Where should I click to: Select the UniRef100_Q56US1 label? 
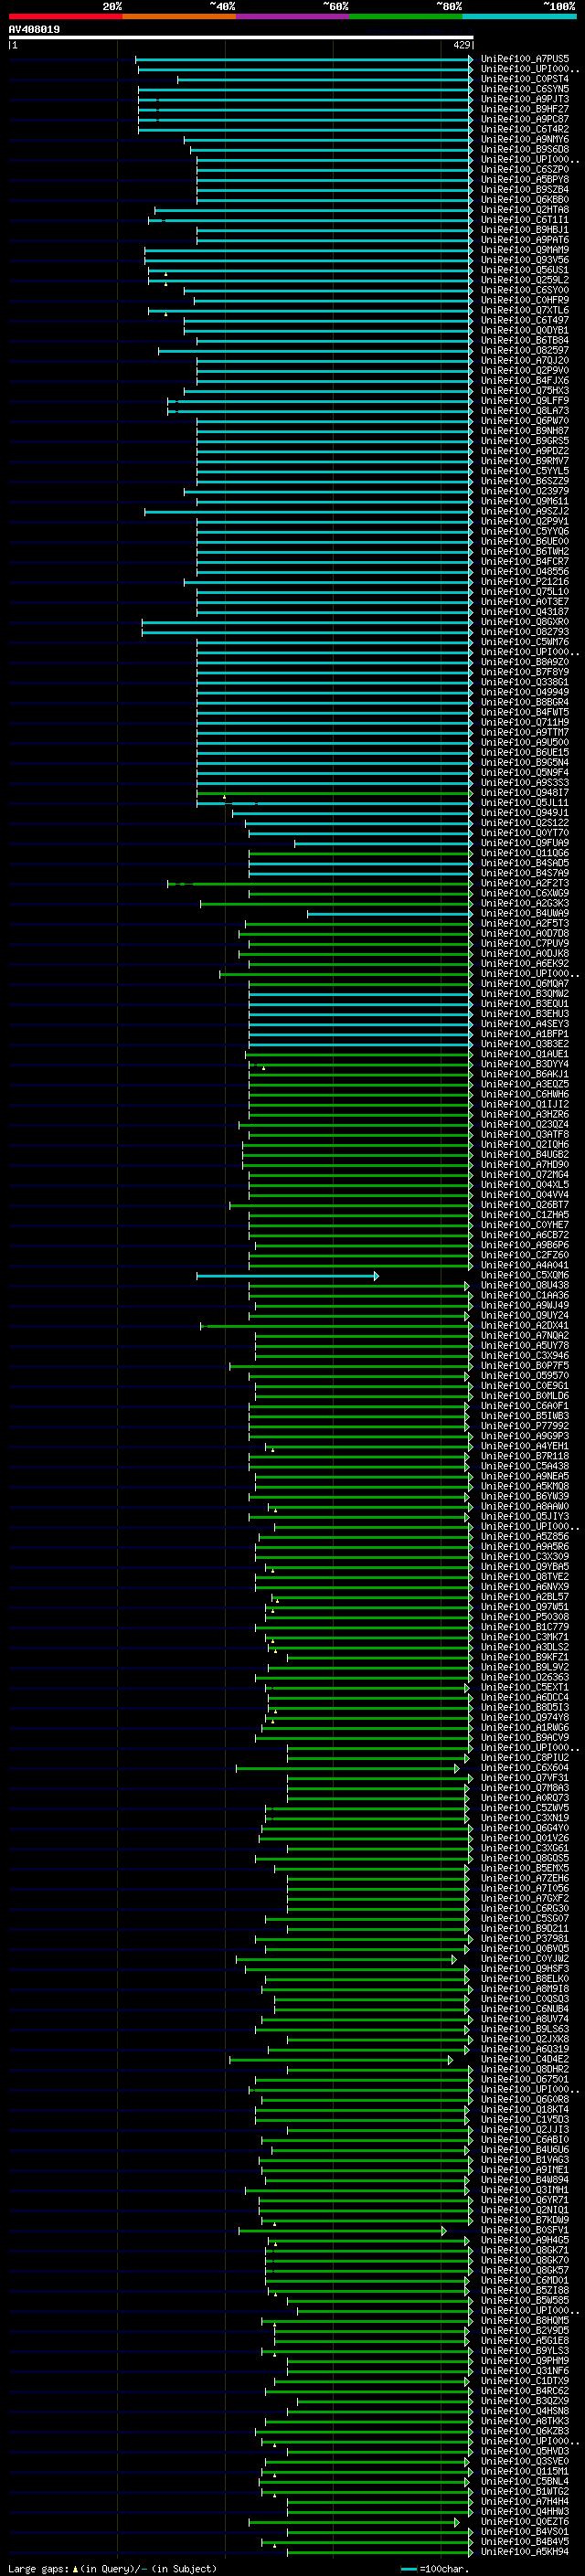(x=525, y=270)
